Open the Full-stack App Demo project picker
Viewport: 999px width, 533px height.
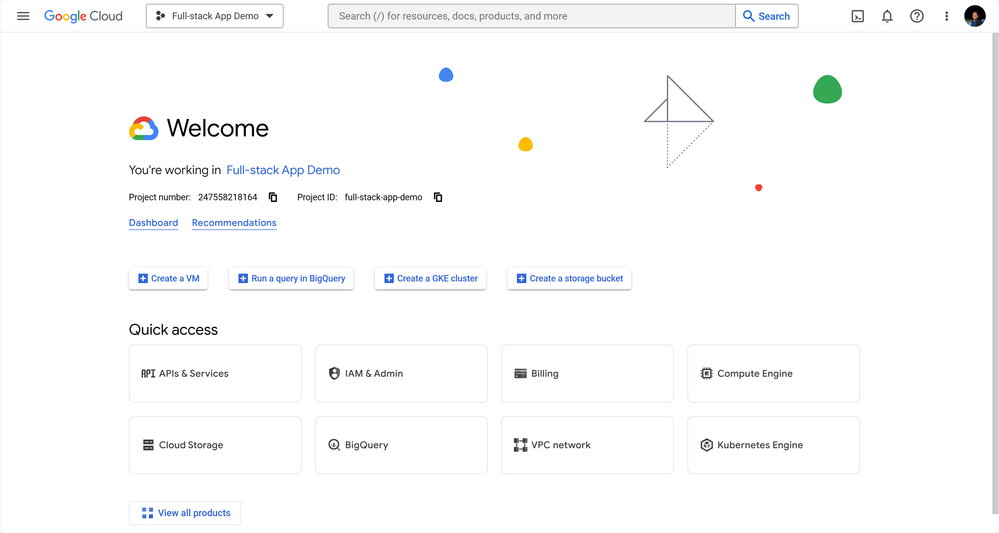215,16
